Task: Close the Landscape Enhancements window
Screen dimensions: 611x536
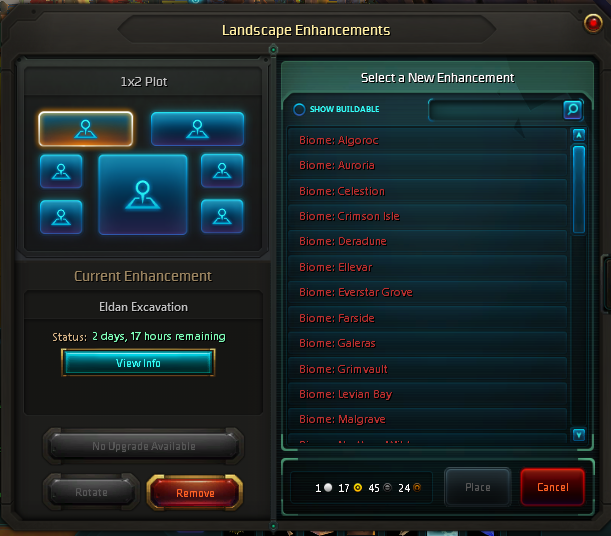Action: point(593,23)
